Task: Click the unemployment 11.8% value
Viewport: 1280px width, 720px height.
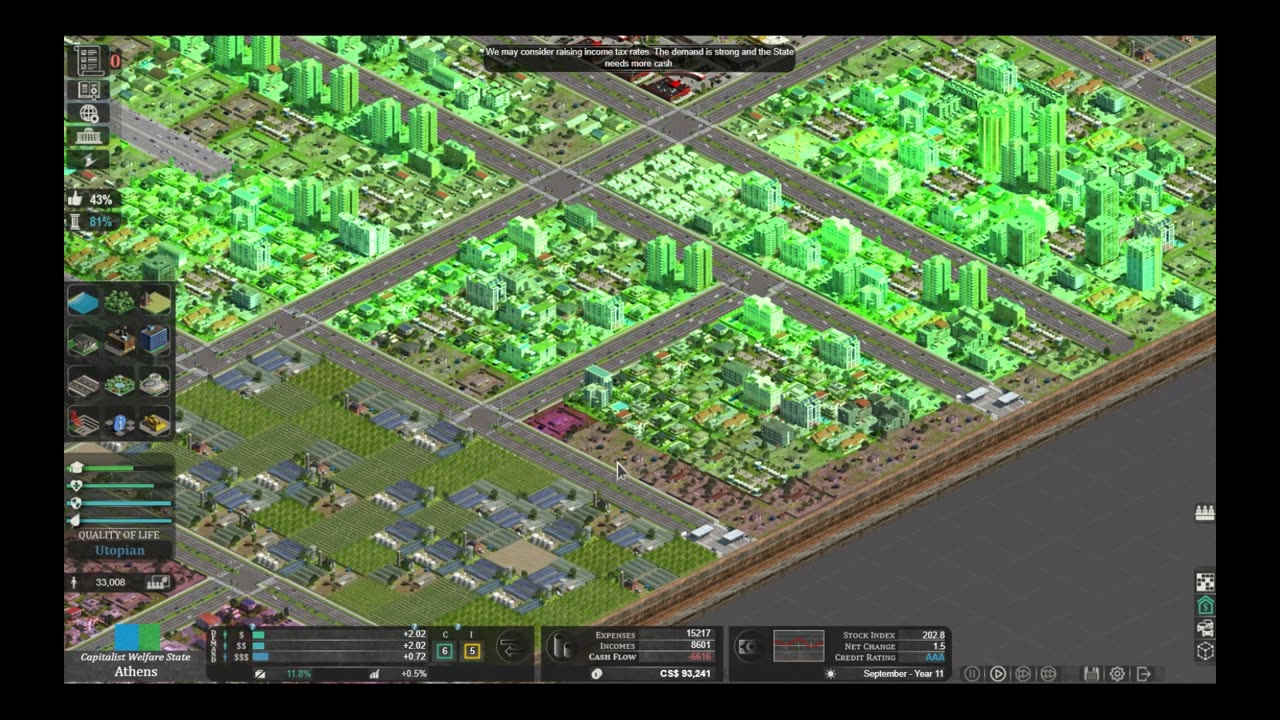Action: coord(298,674)
